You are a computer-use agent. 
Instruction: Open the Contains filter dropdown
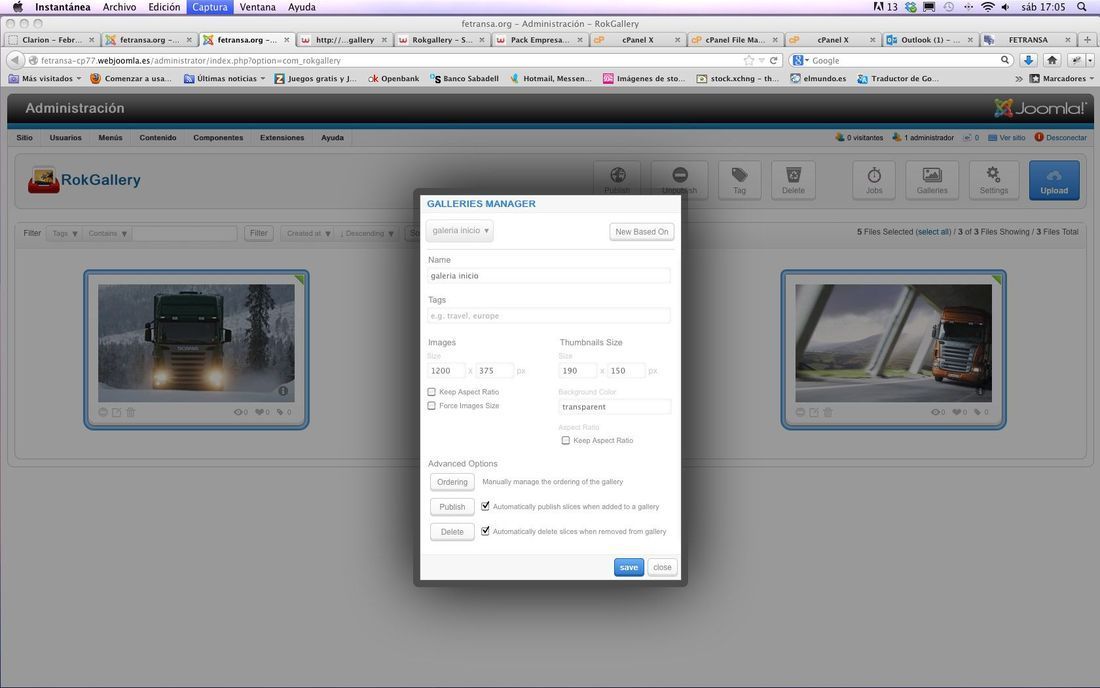tap(107, 234)
